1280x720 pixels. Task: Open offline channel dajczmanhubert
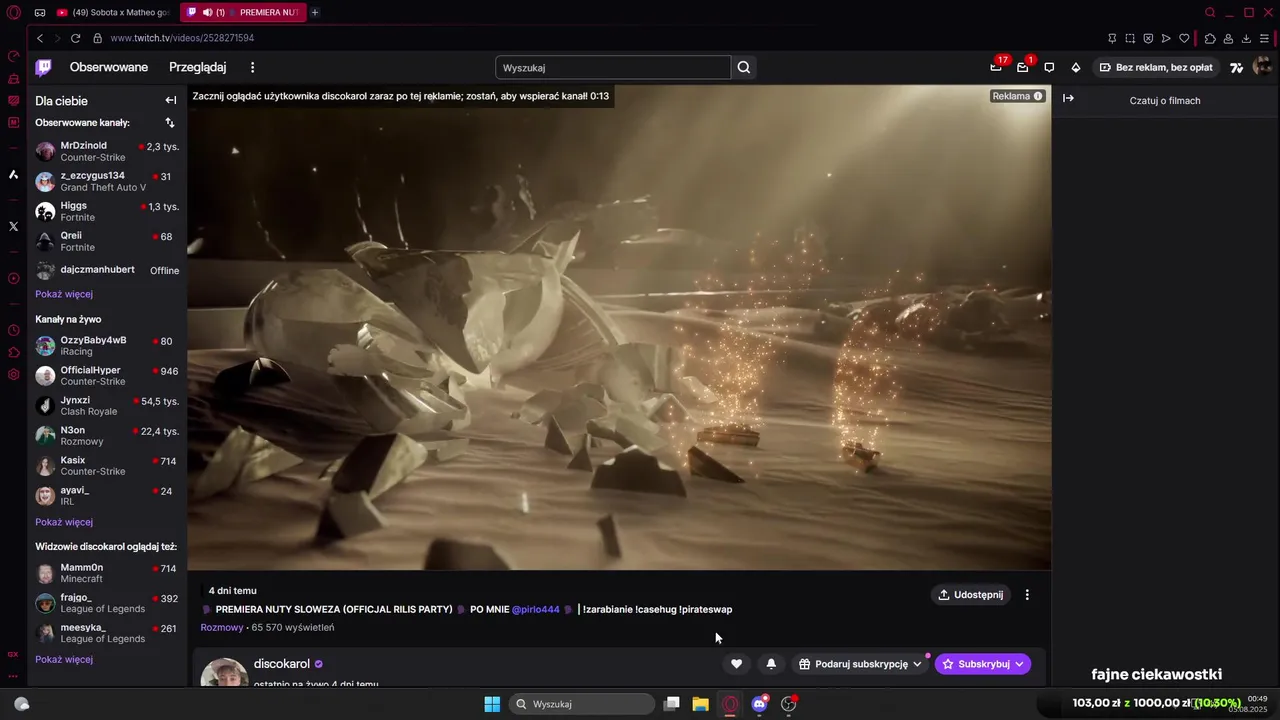pos(107,270)
